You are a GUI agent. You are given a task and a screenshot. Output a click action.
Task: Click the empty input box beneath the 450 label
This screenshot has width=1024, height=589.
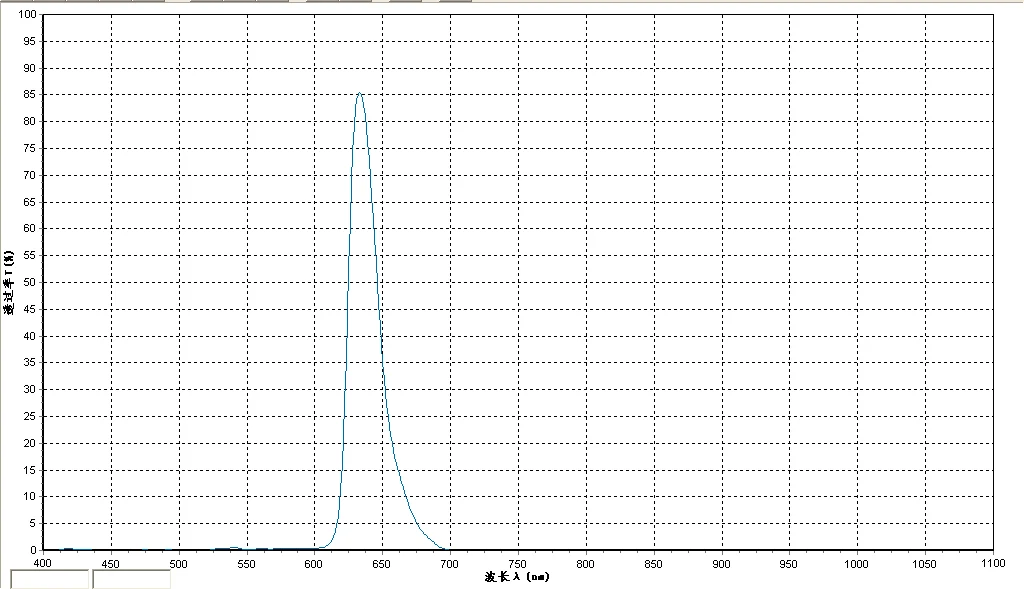click(132, 579)
